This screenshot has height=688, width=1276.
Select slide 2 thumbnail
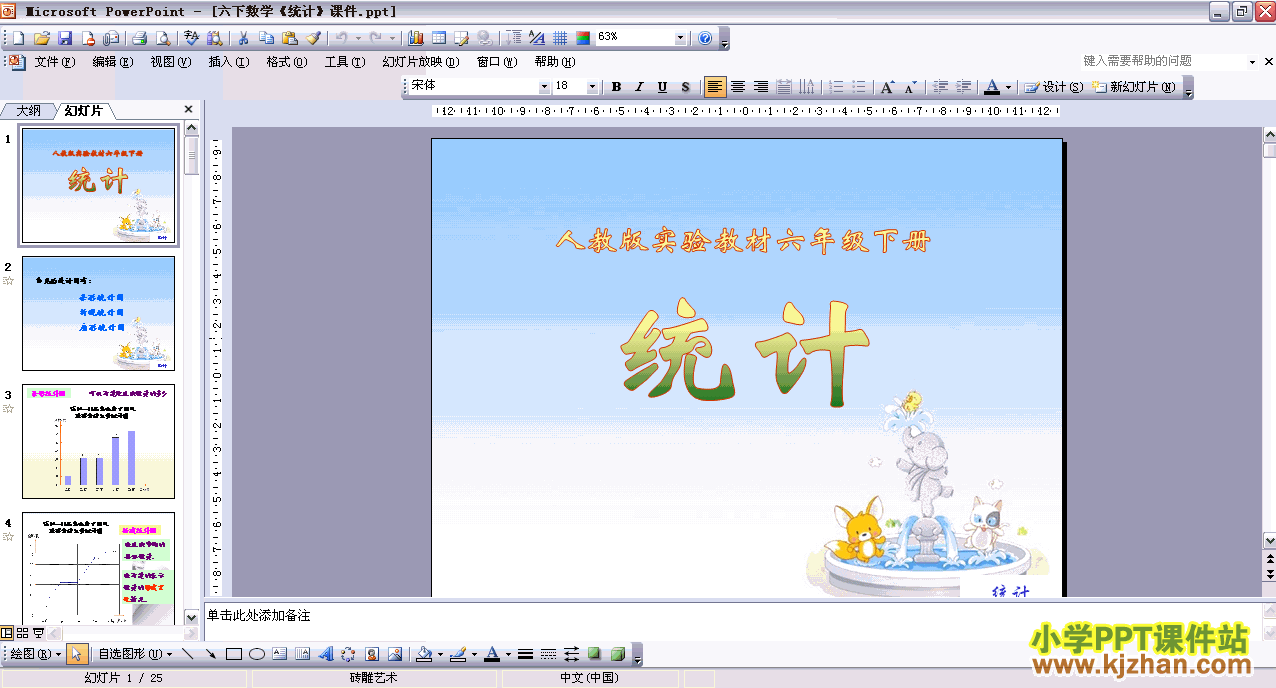click(98, 313)
